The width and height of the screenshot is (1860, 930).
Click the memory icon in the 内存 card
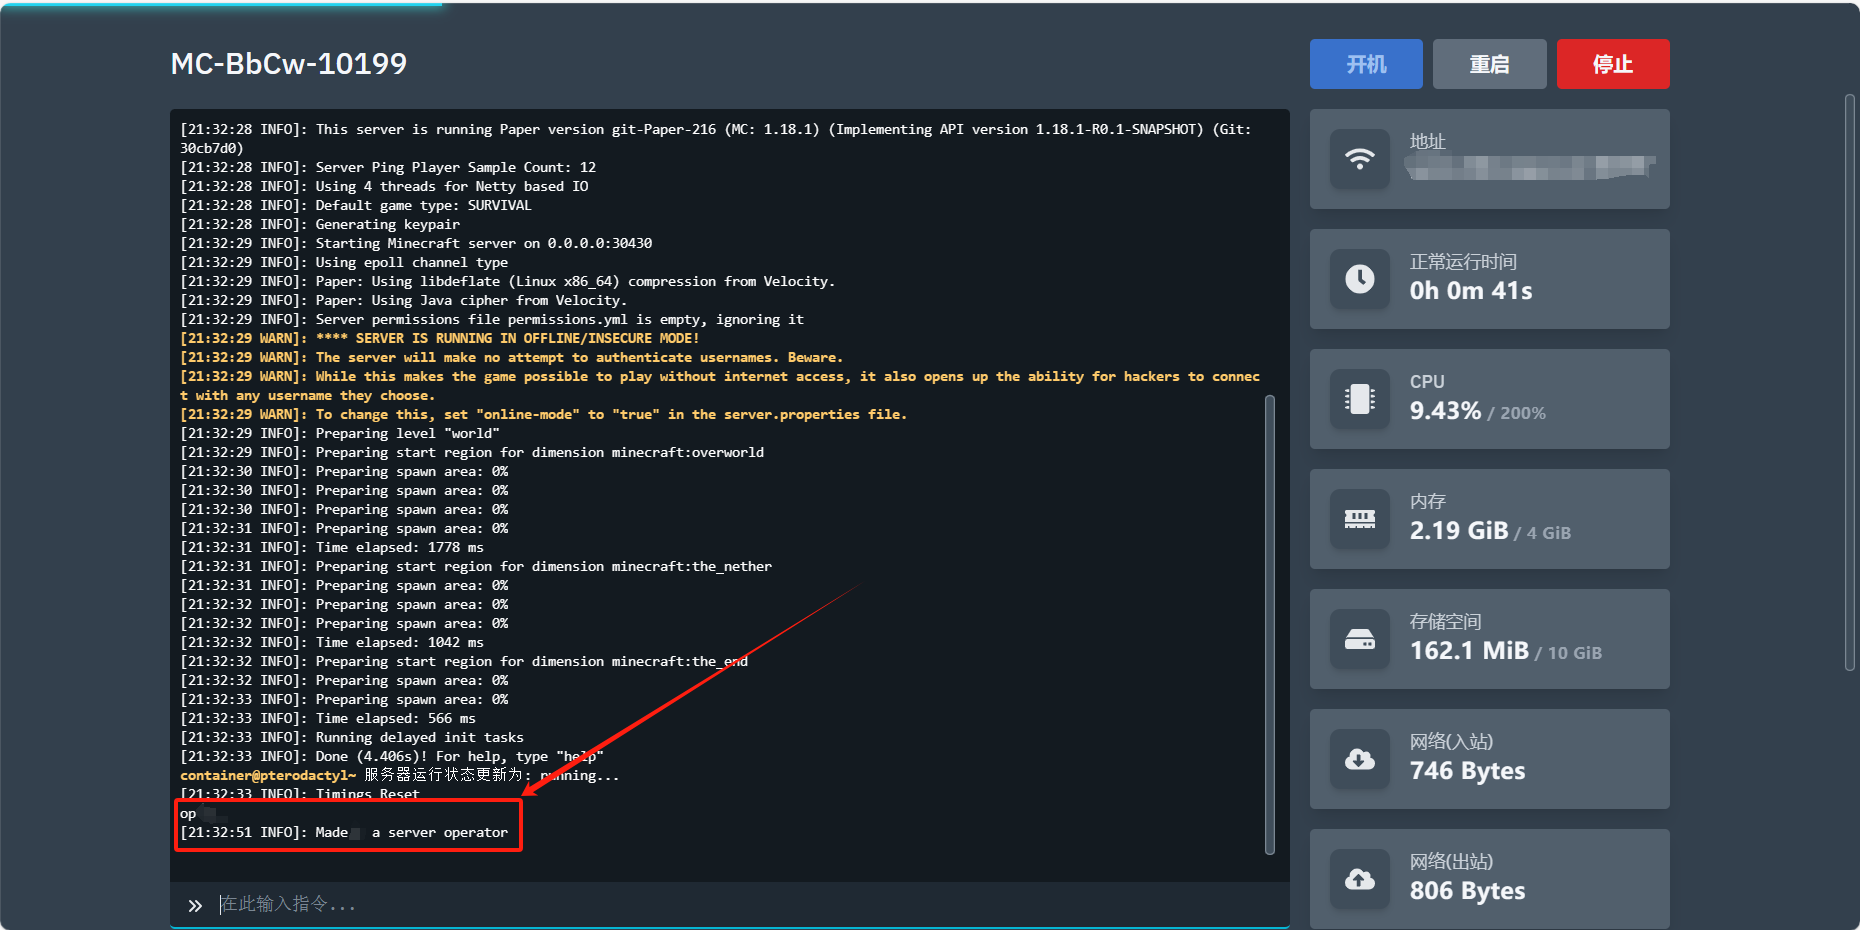pos(1360,519)
